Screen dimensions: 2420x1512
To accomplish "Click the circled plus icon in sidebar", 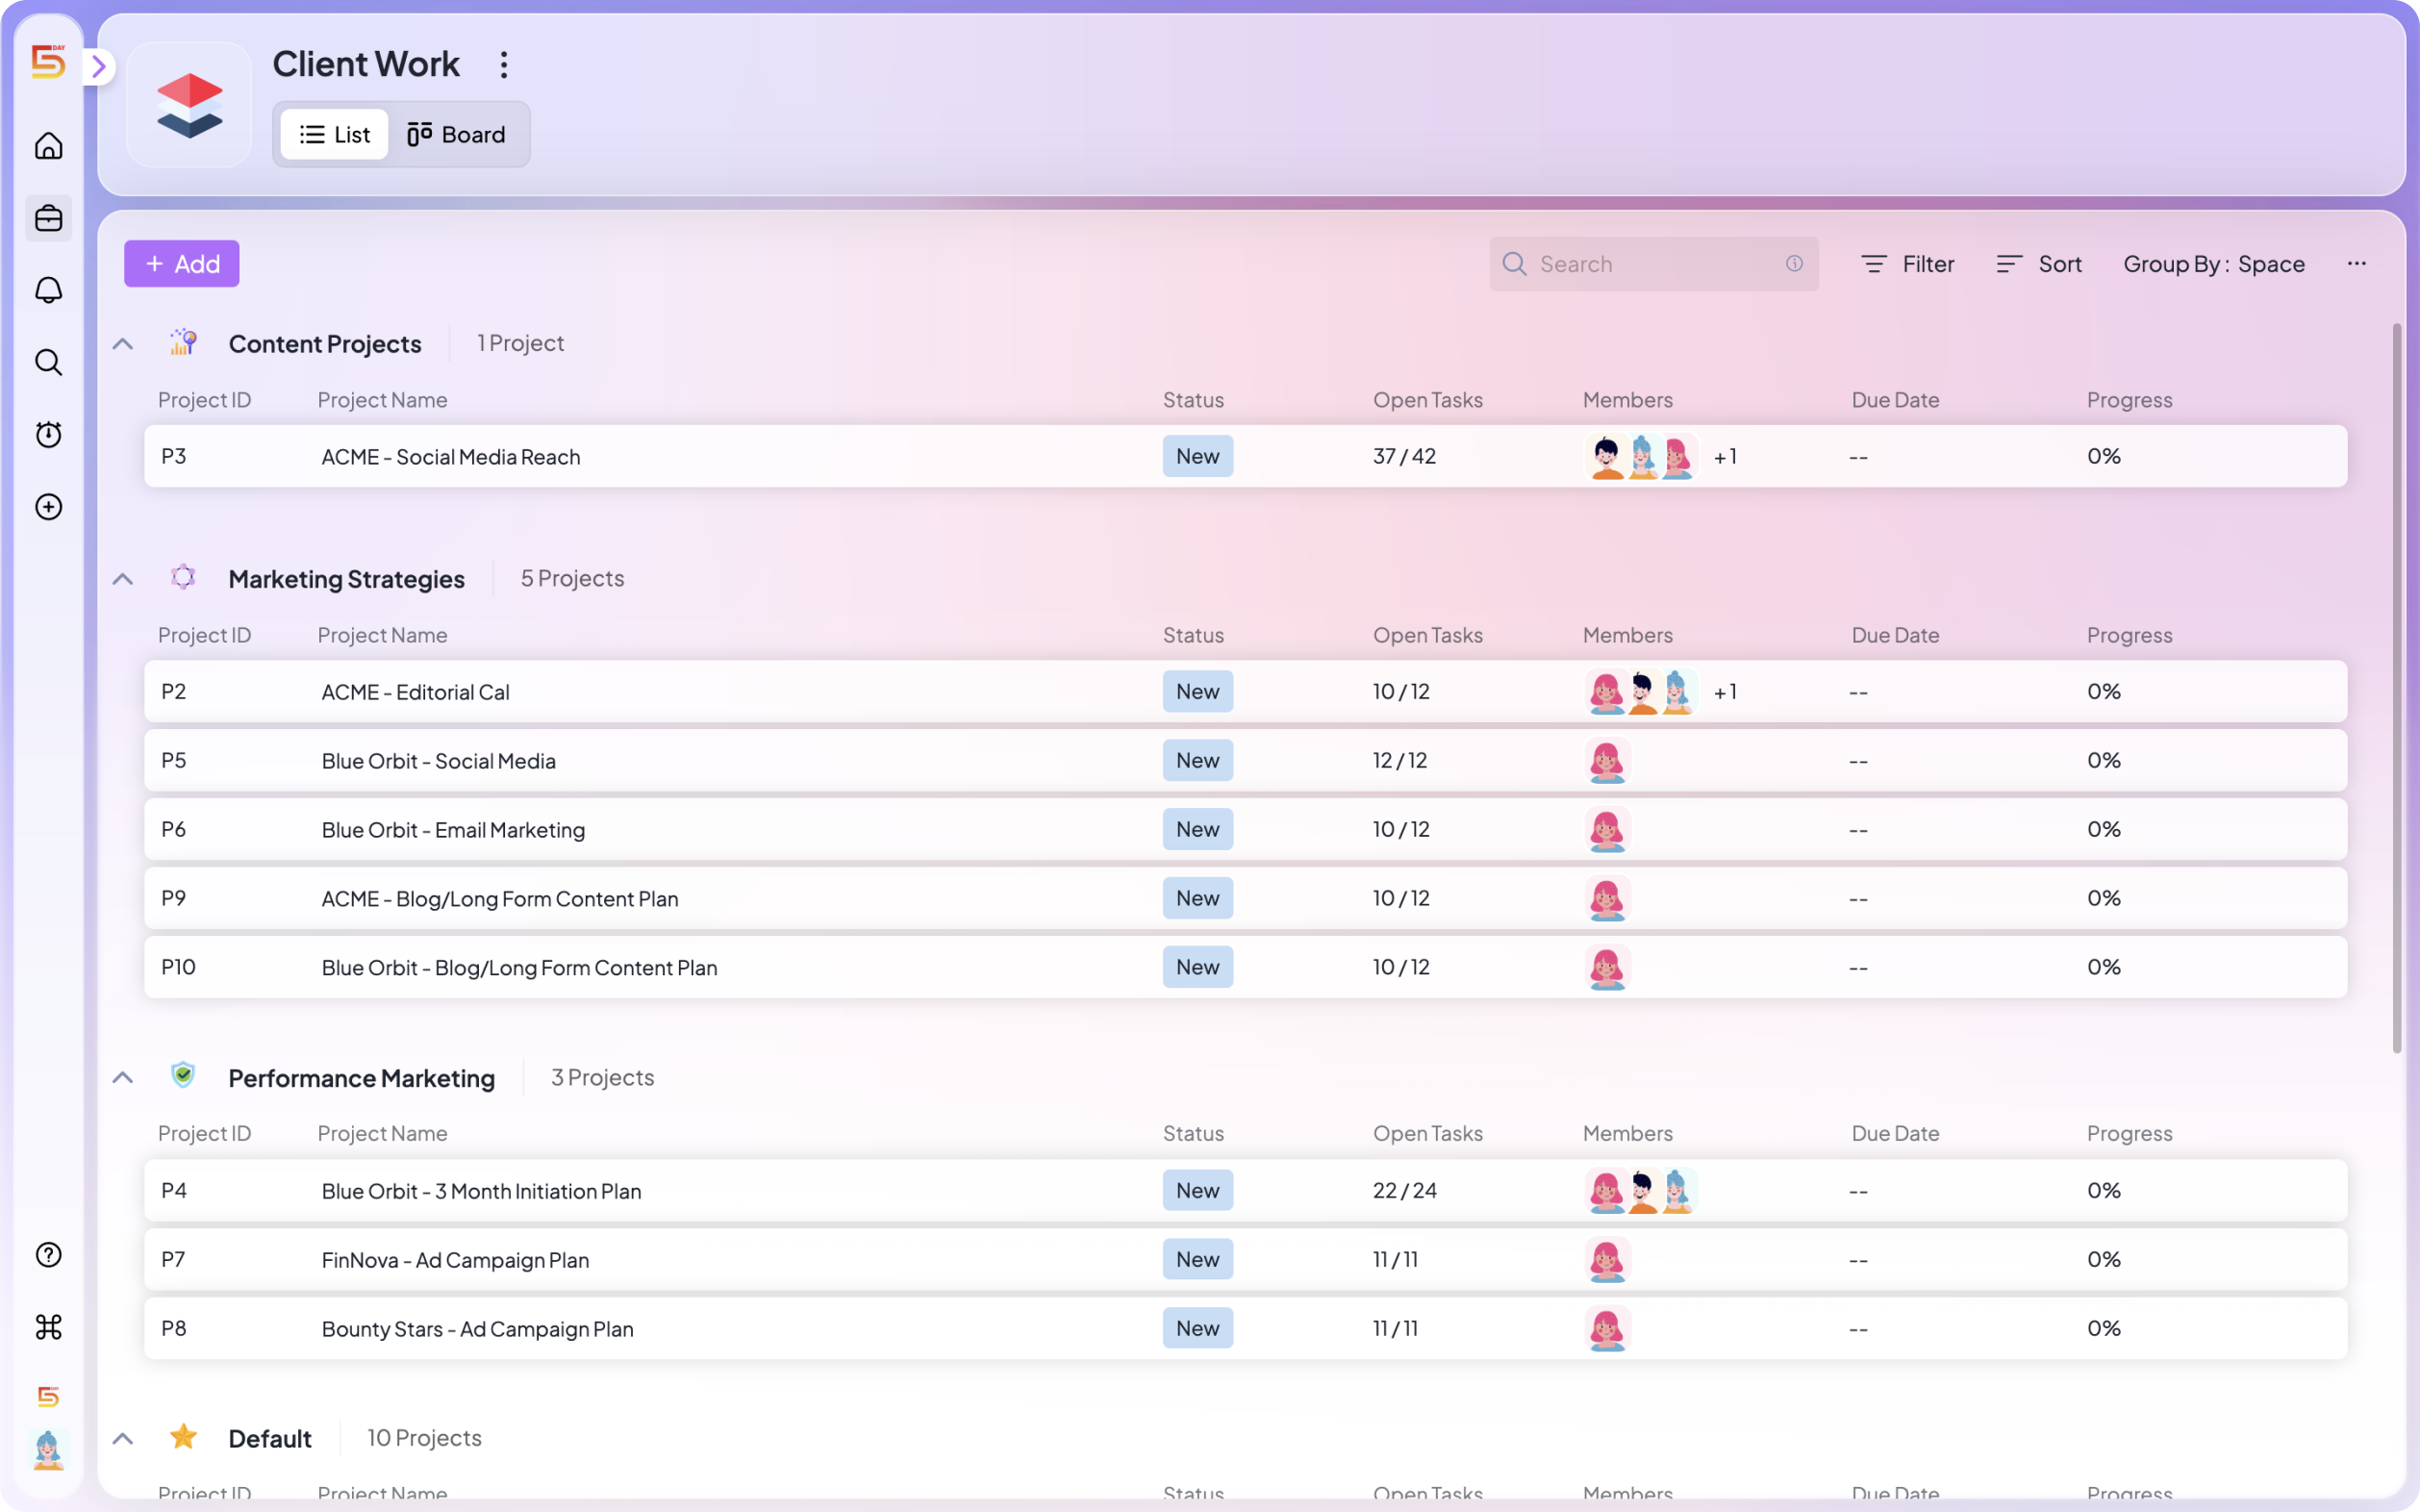I will 48,506.
